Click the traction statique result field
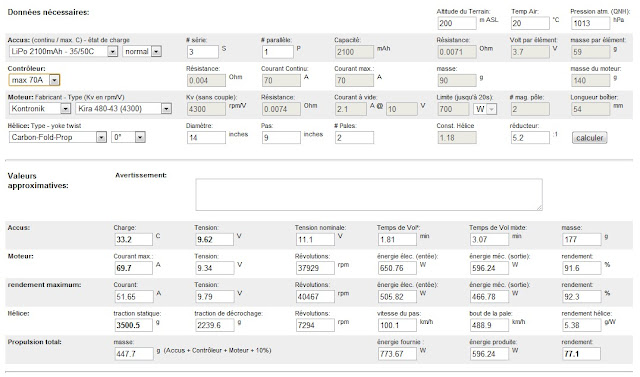Viewport: 640px width, 377px height. [x=133, y=325]
